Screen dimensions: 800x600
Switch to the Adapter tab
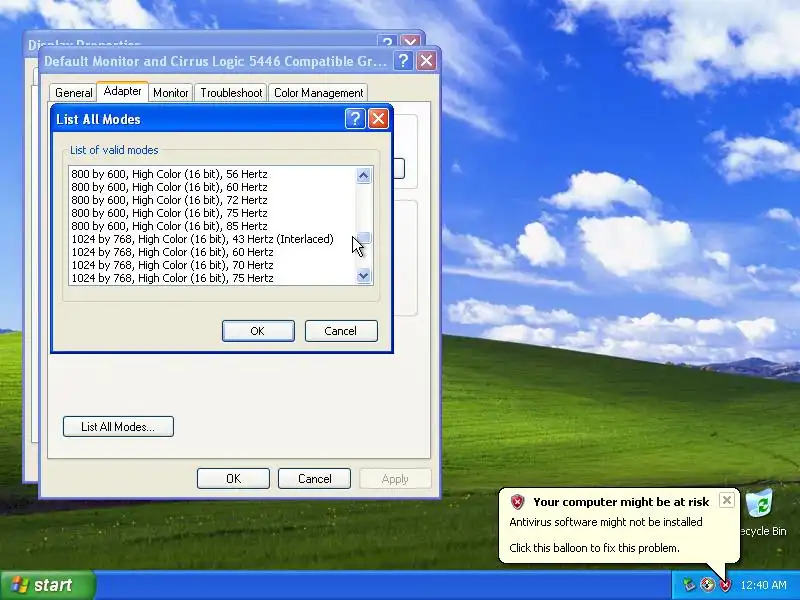click(122, 91)
